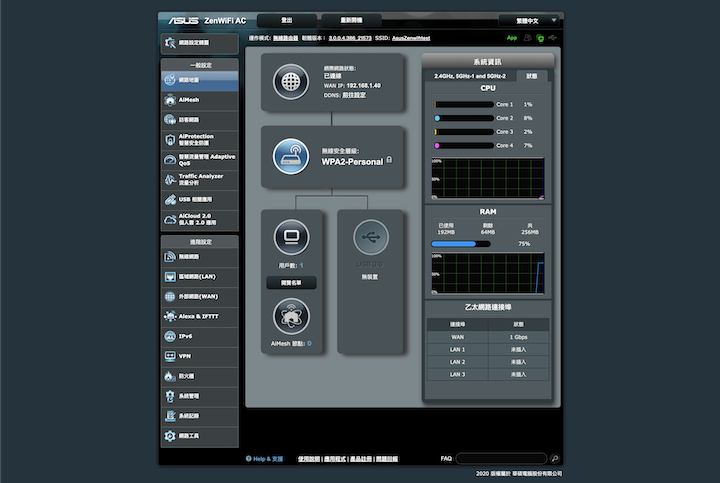This screenshot has height=483, width=720.
Task: Click the LAN 2 port row
Action: click(x=488, y=362)
